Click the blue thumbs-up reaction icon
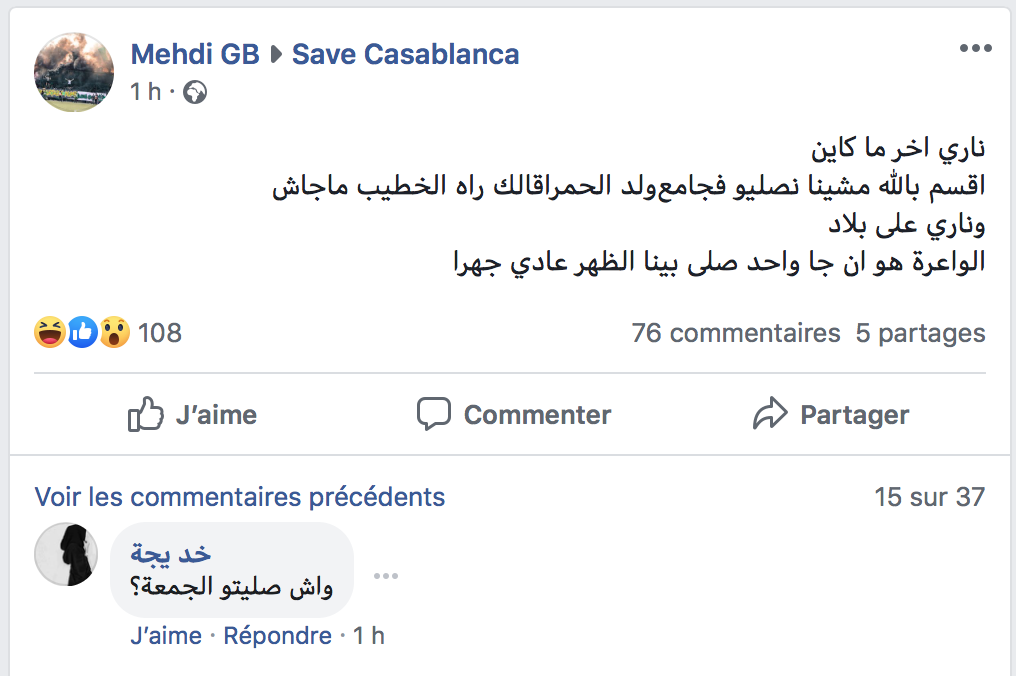This screenshot has width=1016, height=676. pyautogui.click(x=82, y=332)
